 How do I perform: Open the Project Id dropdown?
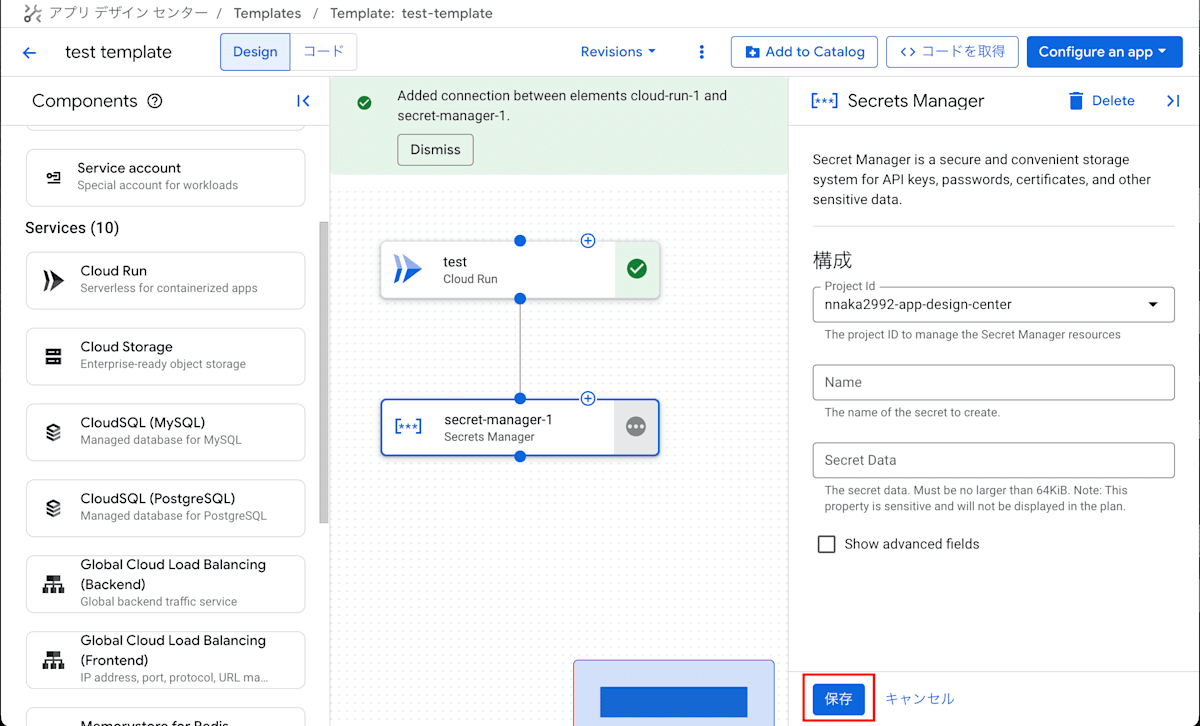993,304
